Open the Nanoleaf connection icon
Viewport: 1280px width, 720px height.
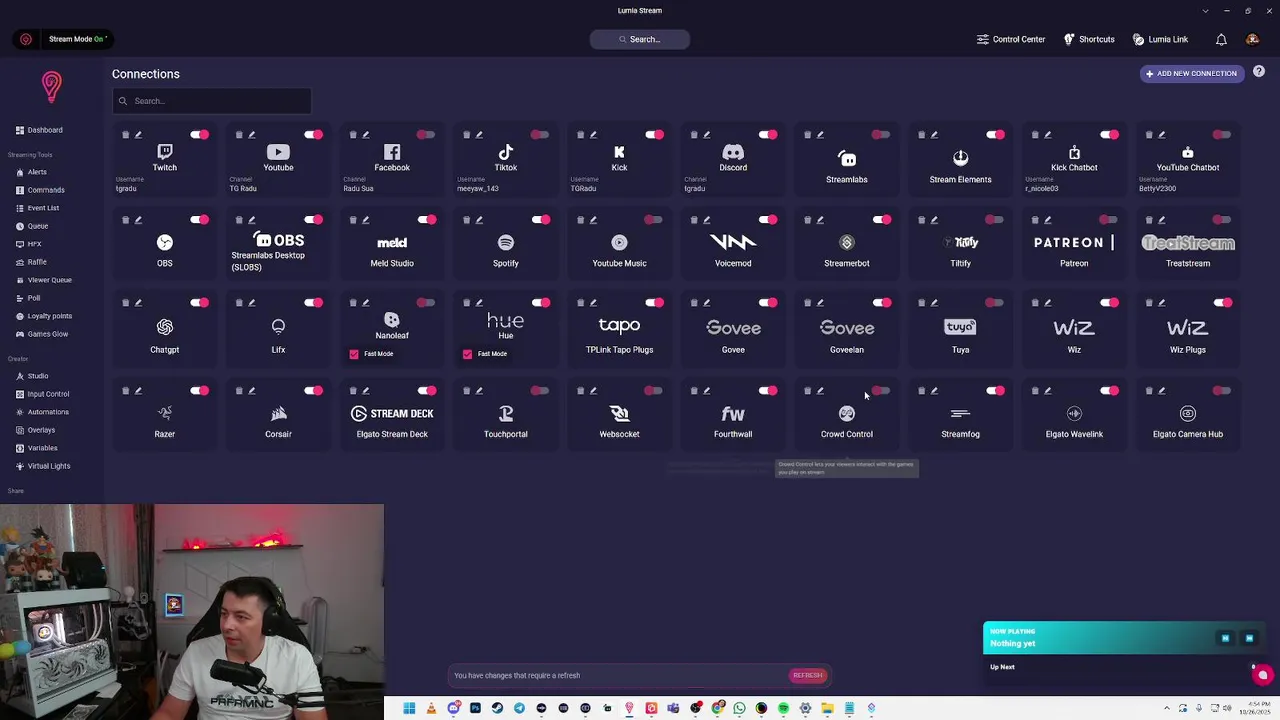pyautogui.click(x=392, y=320)
